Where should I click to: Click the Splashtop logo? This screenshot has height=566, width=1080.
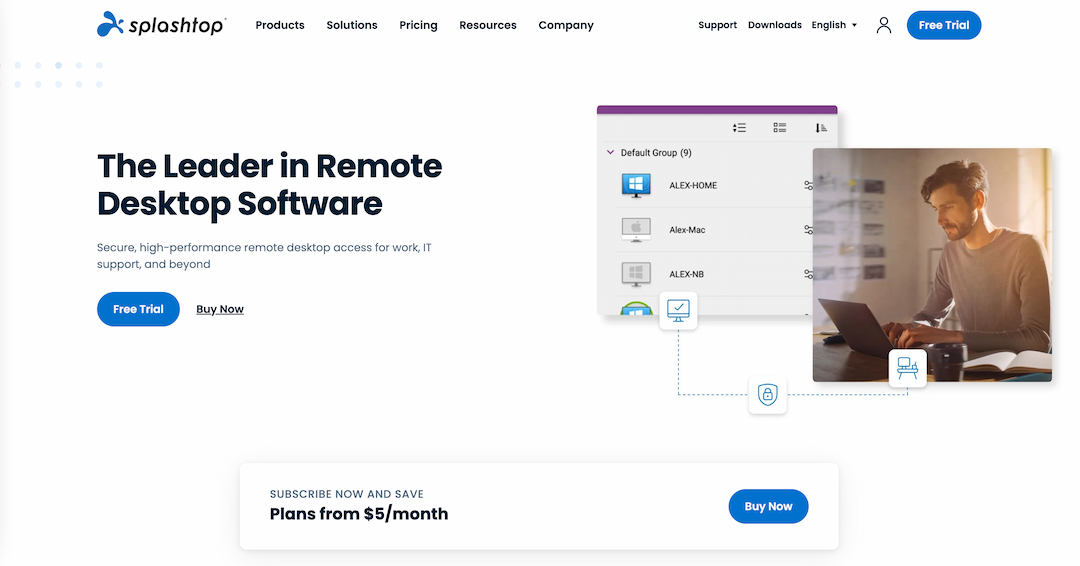point(161,25)
